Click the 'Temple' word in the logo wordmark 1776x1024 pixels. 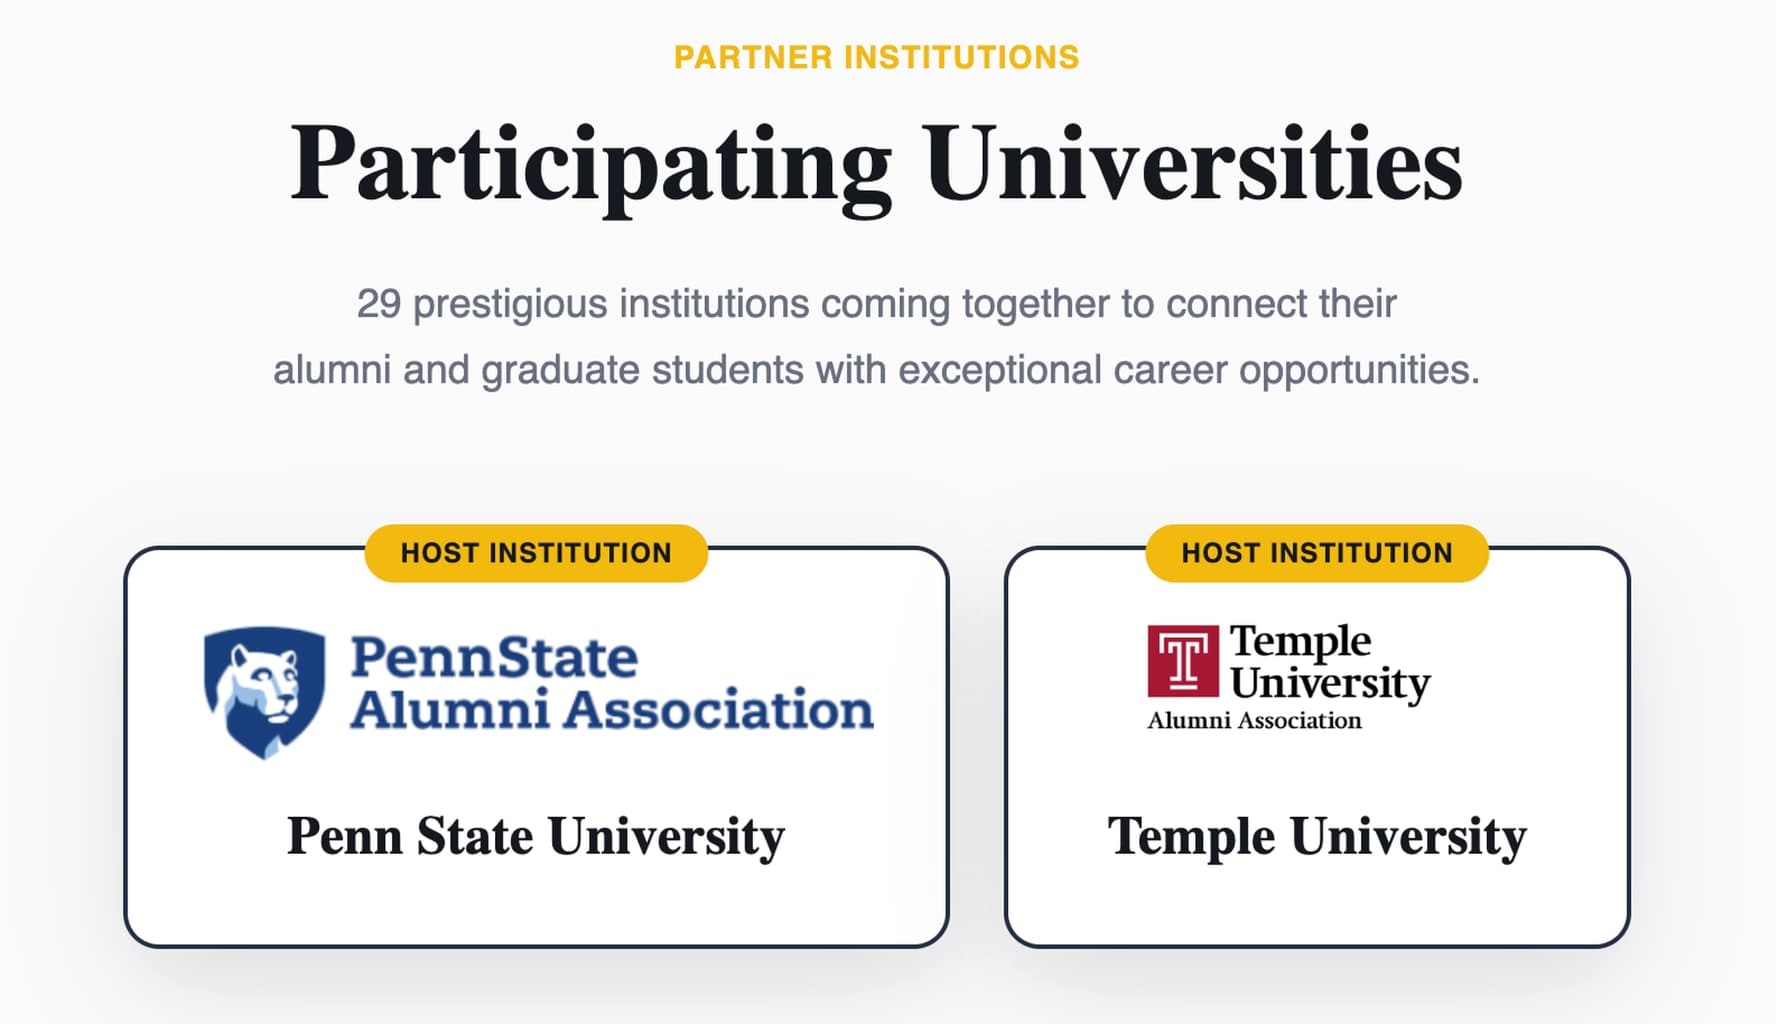(x=1300, y=640)
